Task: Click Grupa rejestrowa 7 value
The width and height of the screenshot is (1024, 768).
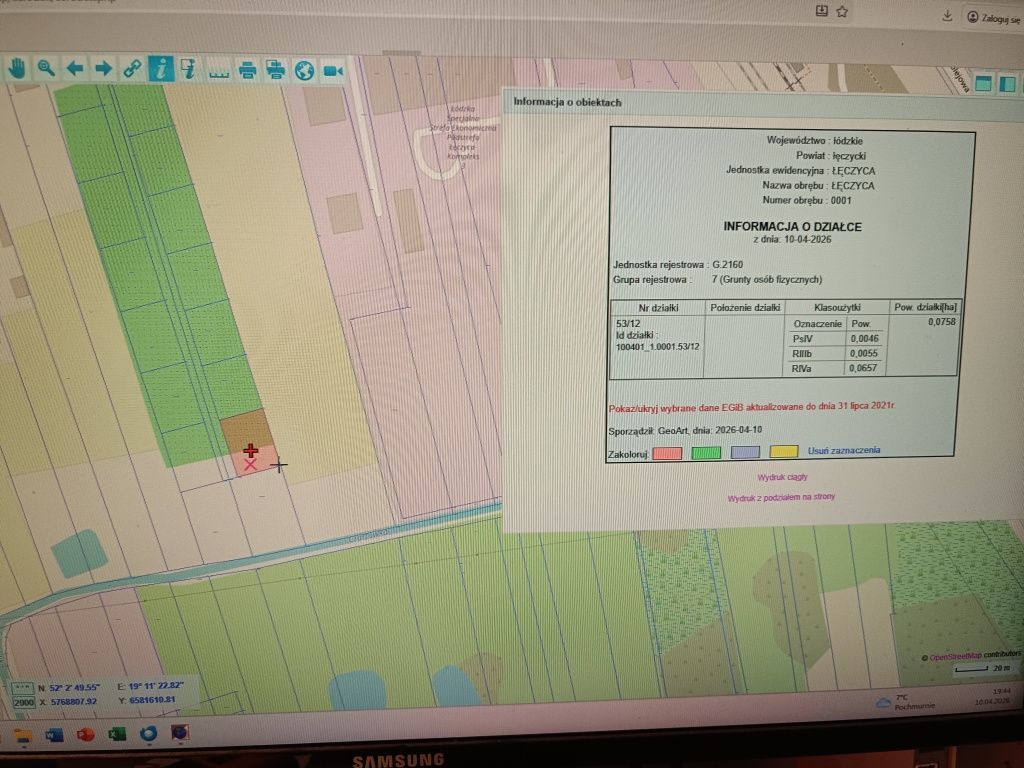Action: point(767,280)
